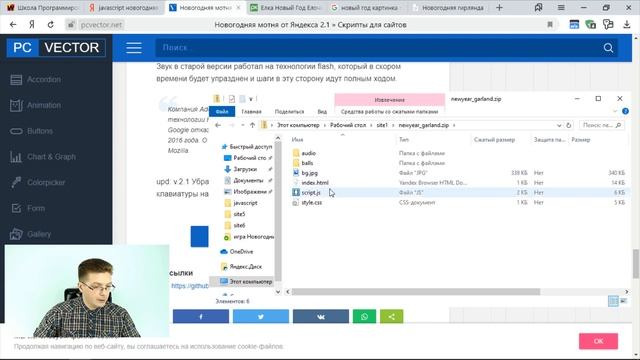Screen dimensions: 640x360
Task: Click the site search magnifier icon
Action: click(x=608, y=48)
